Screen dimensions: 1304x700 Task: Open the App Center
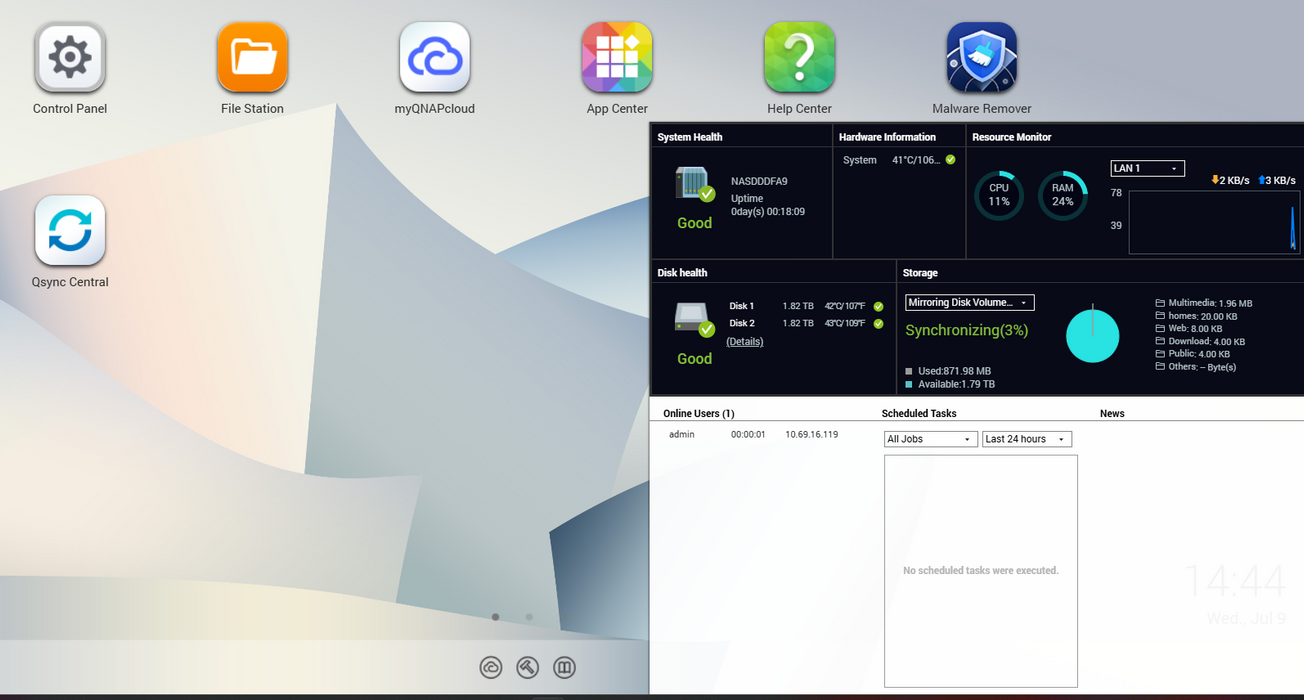pos(617,57)
